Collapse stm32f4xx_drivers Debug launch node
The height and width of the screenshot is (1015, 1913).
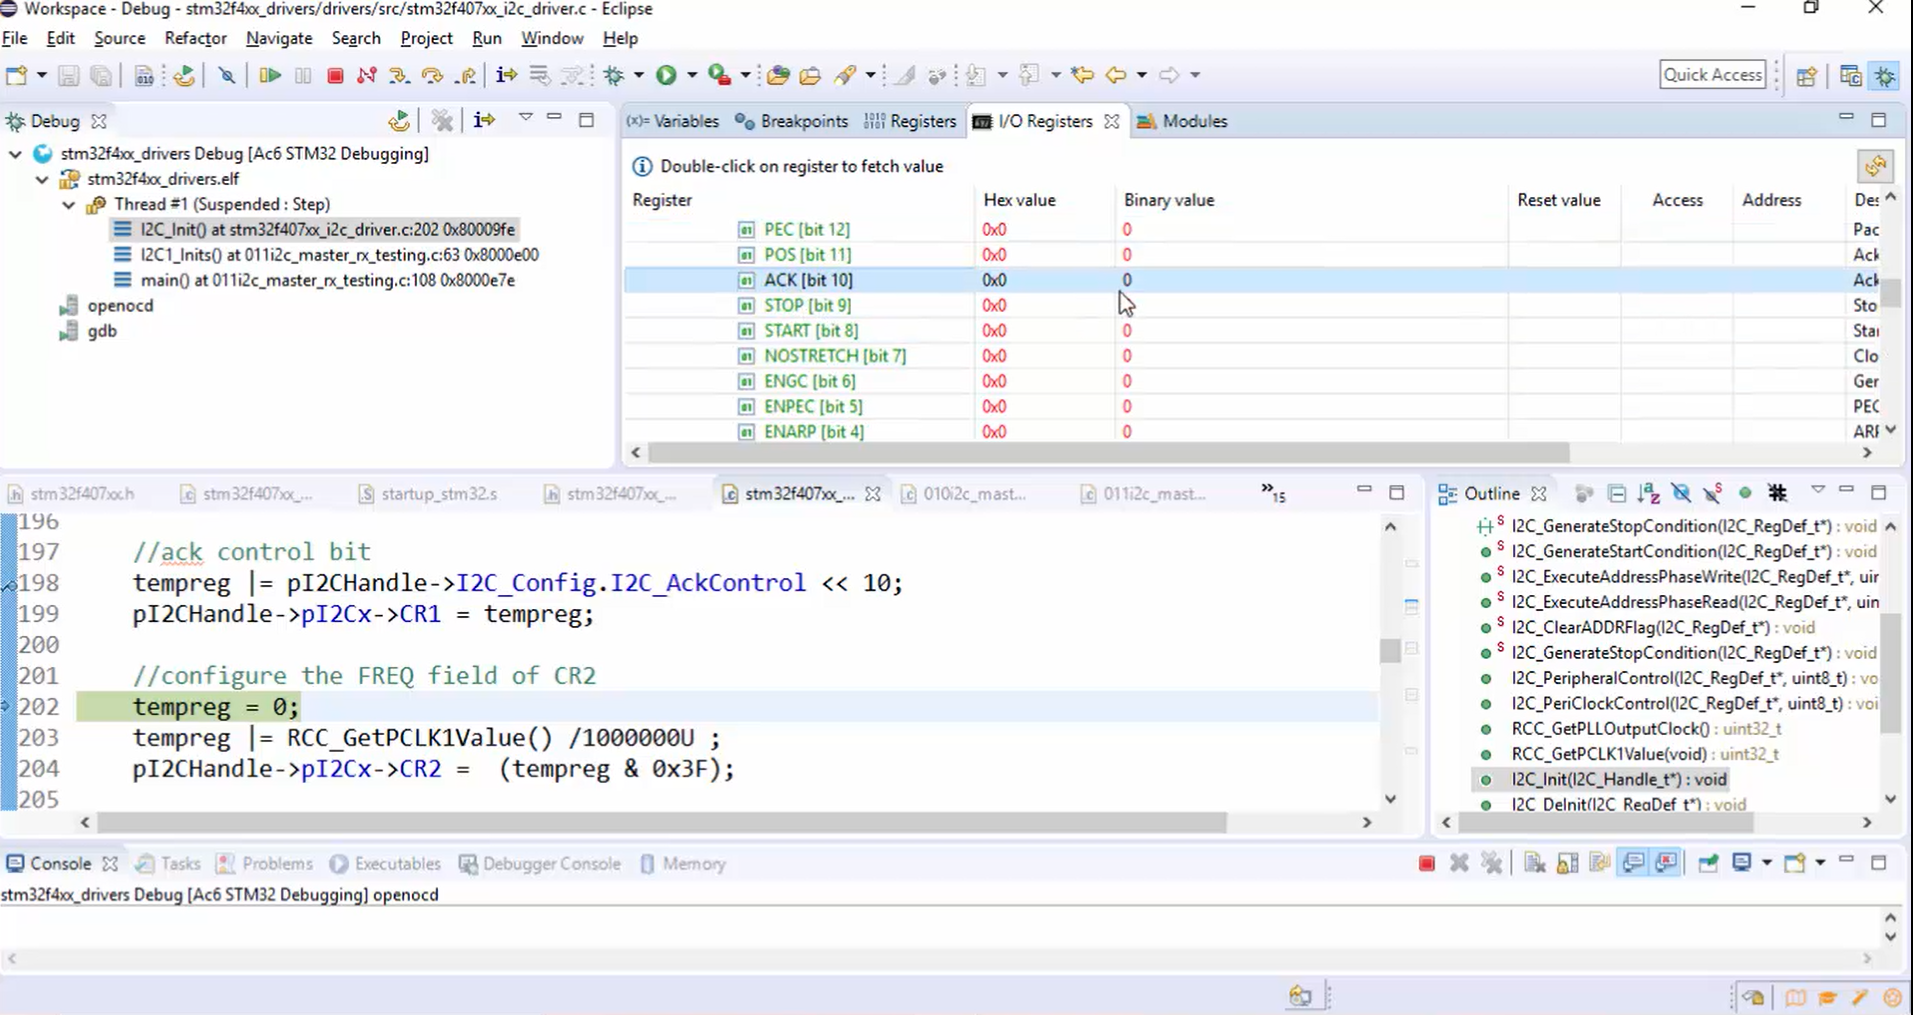click(15, 154)
